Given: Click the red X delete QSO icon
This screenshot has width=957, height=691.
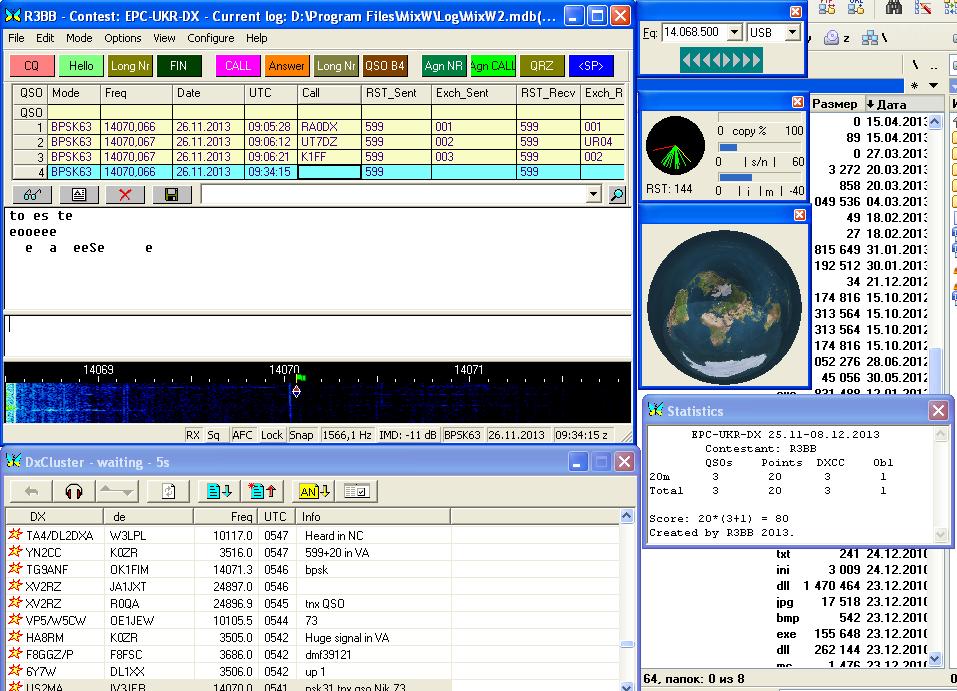Looking at the screenshot, I should tap(125, 194).
